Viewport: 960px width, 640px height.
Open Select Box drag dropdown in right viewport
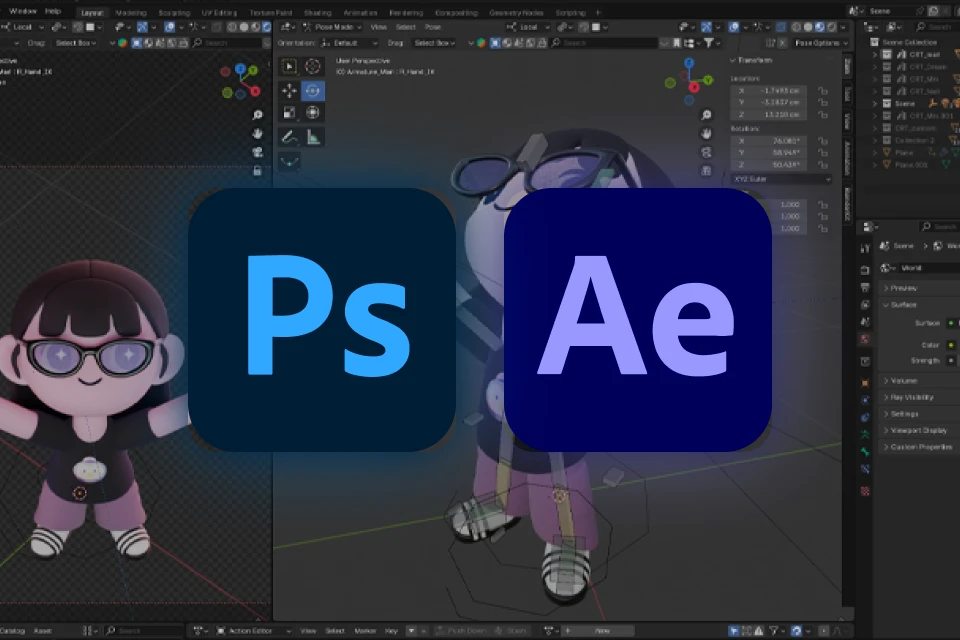[x=435, y=43]
